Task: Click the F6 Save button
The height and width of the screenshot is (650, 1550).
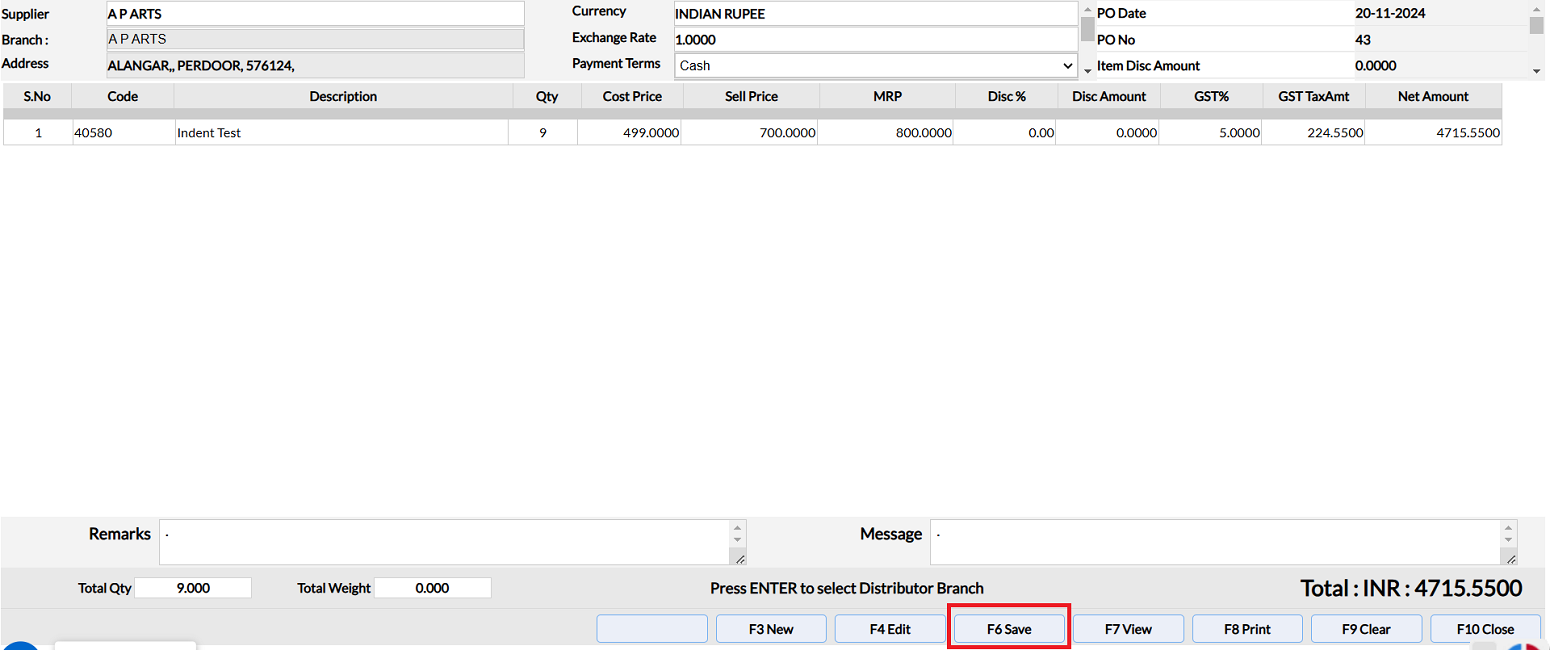Action: coord(1009,629)
